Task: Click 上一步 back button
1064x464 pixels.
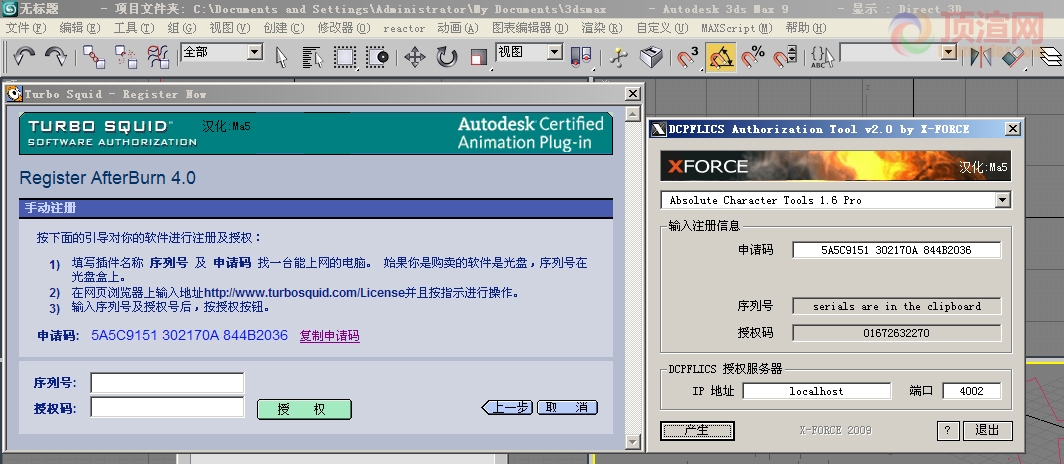Action: (507, 407)
